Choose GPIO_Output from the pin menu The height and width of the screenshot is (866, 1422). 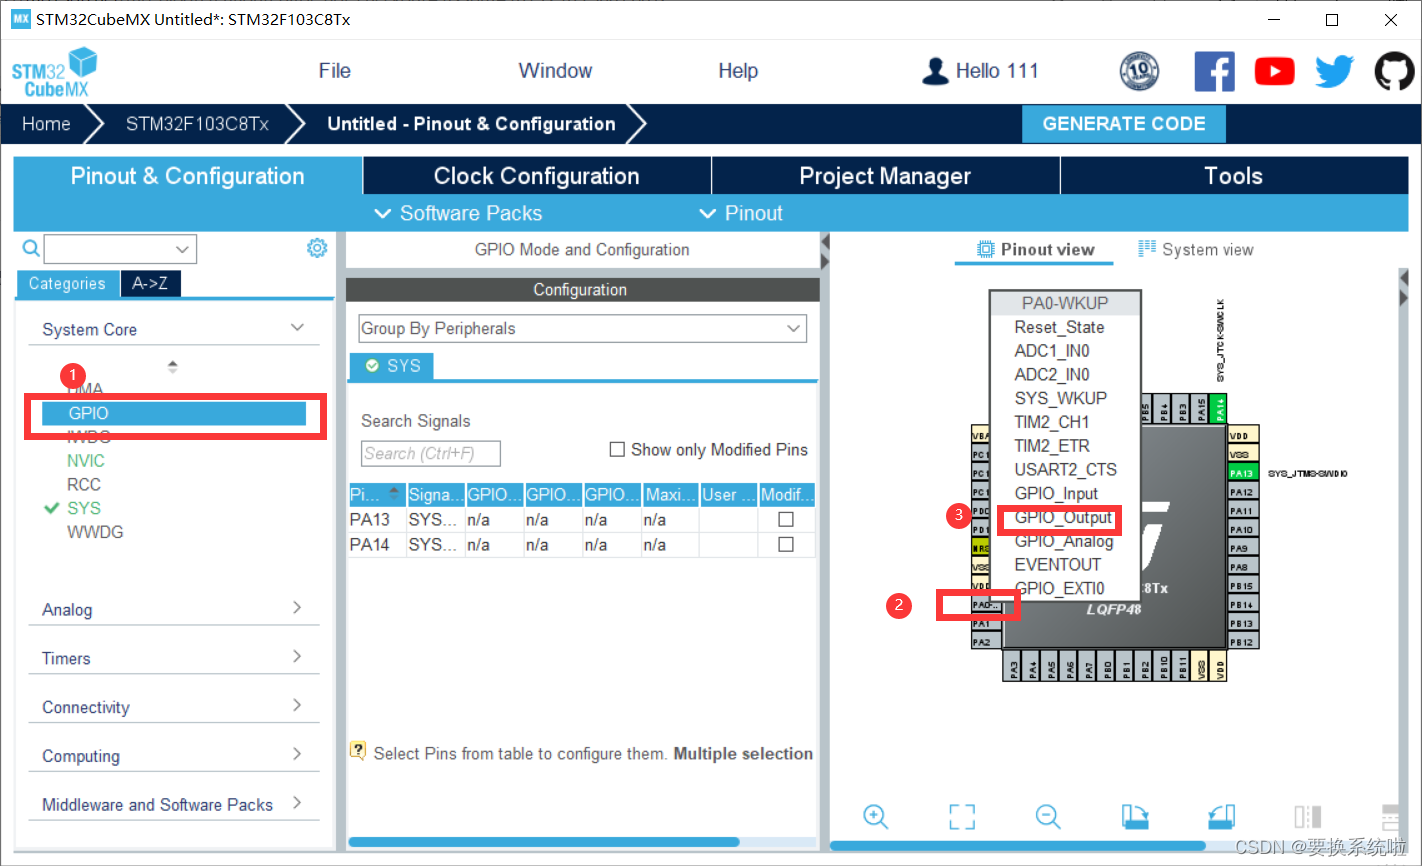point(1063,518)
